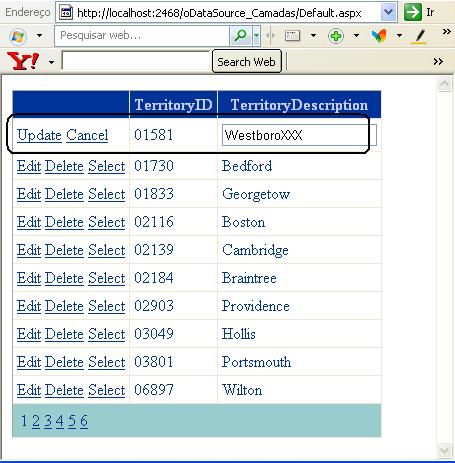This screenshot has height=463, width=455.
Task: Go to page 3 of grid
Action: pyautogui.click(x=48, y=421)
